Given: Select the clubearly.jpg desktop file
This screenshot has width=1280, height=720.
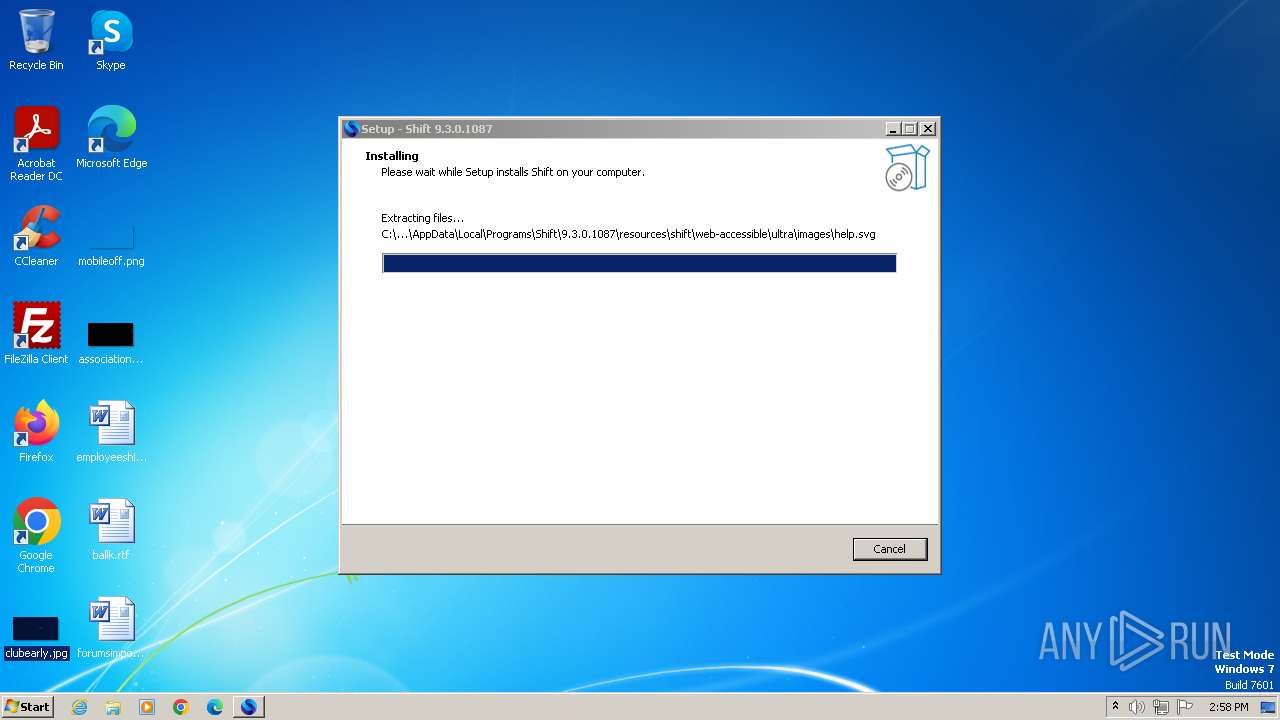Looking at the screenshot, I should (36, 638).
